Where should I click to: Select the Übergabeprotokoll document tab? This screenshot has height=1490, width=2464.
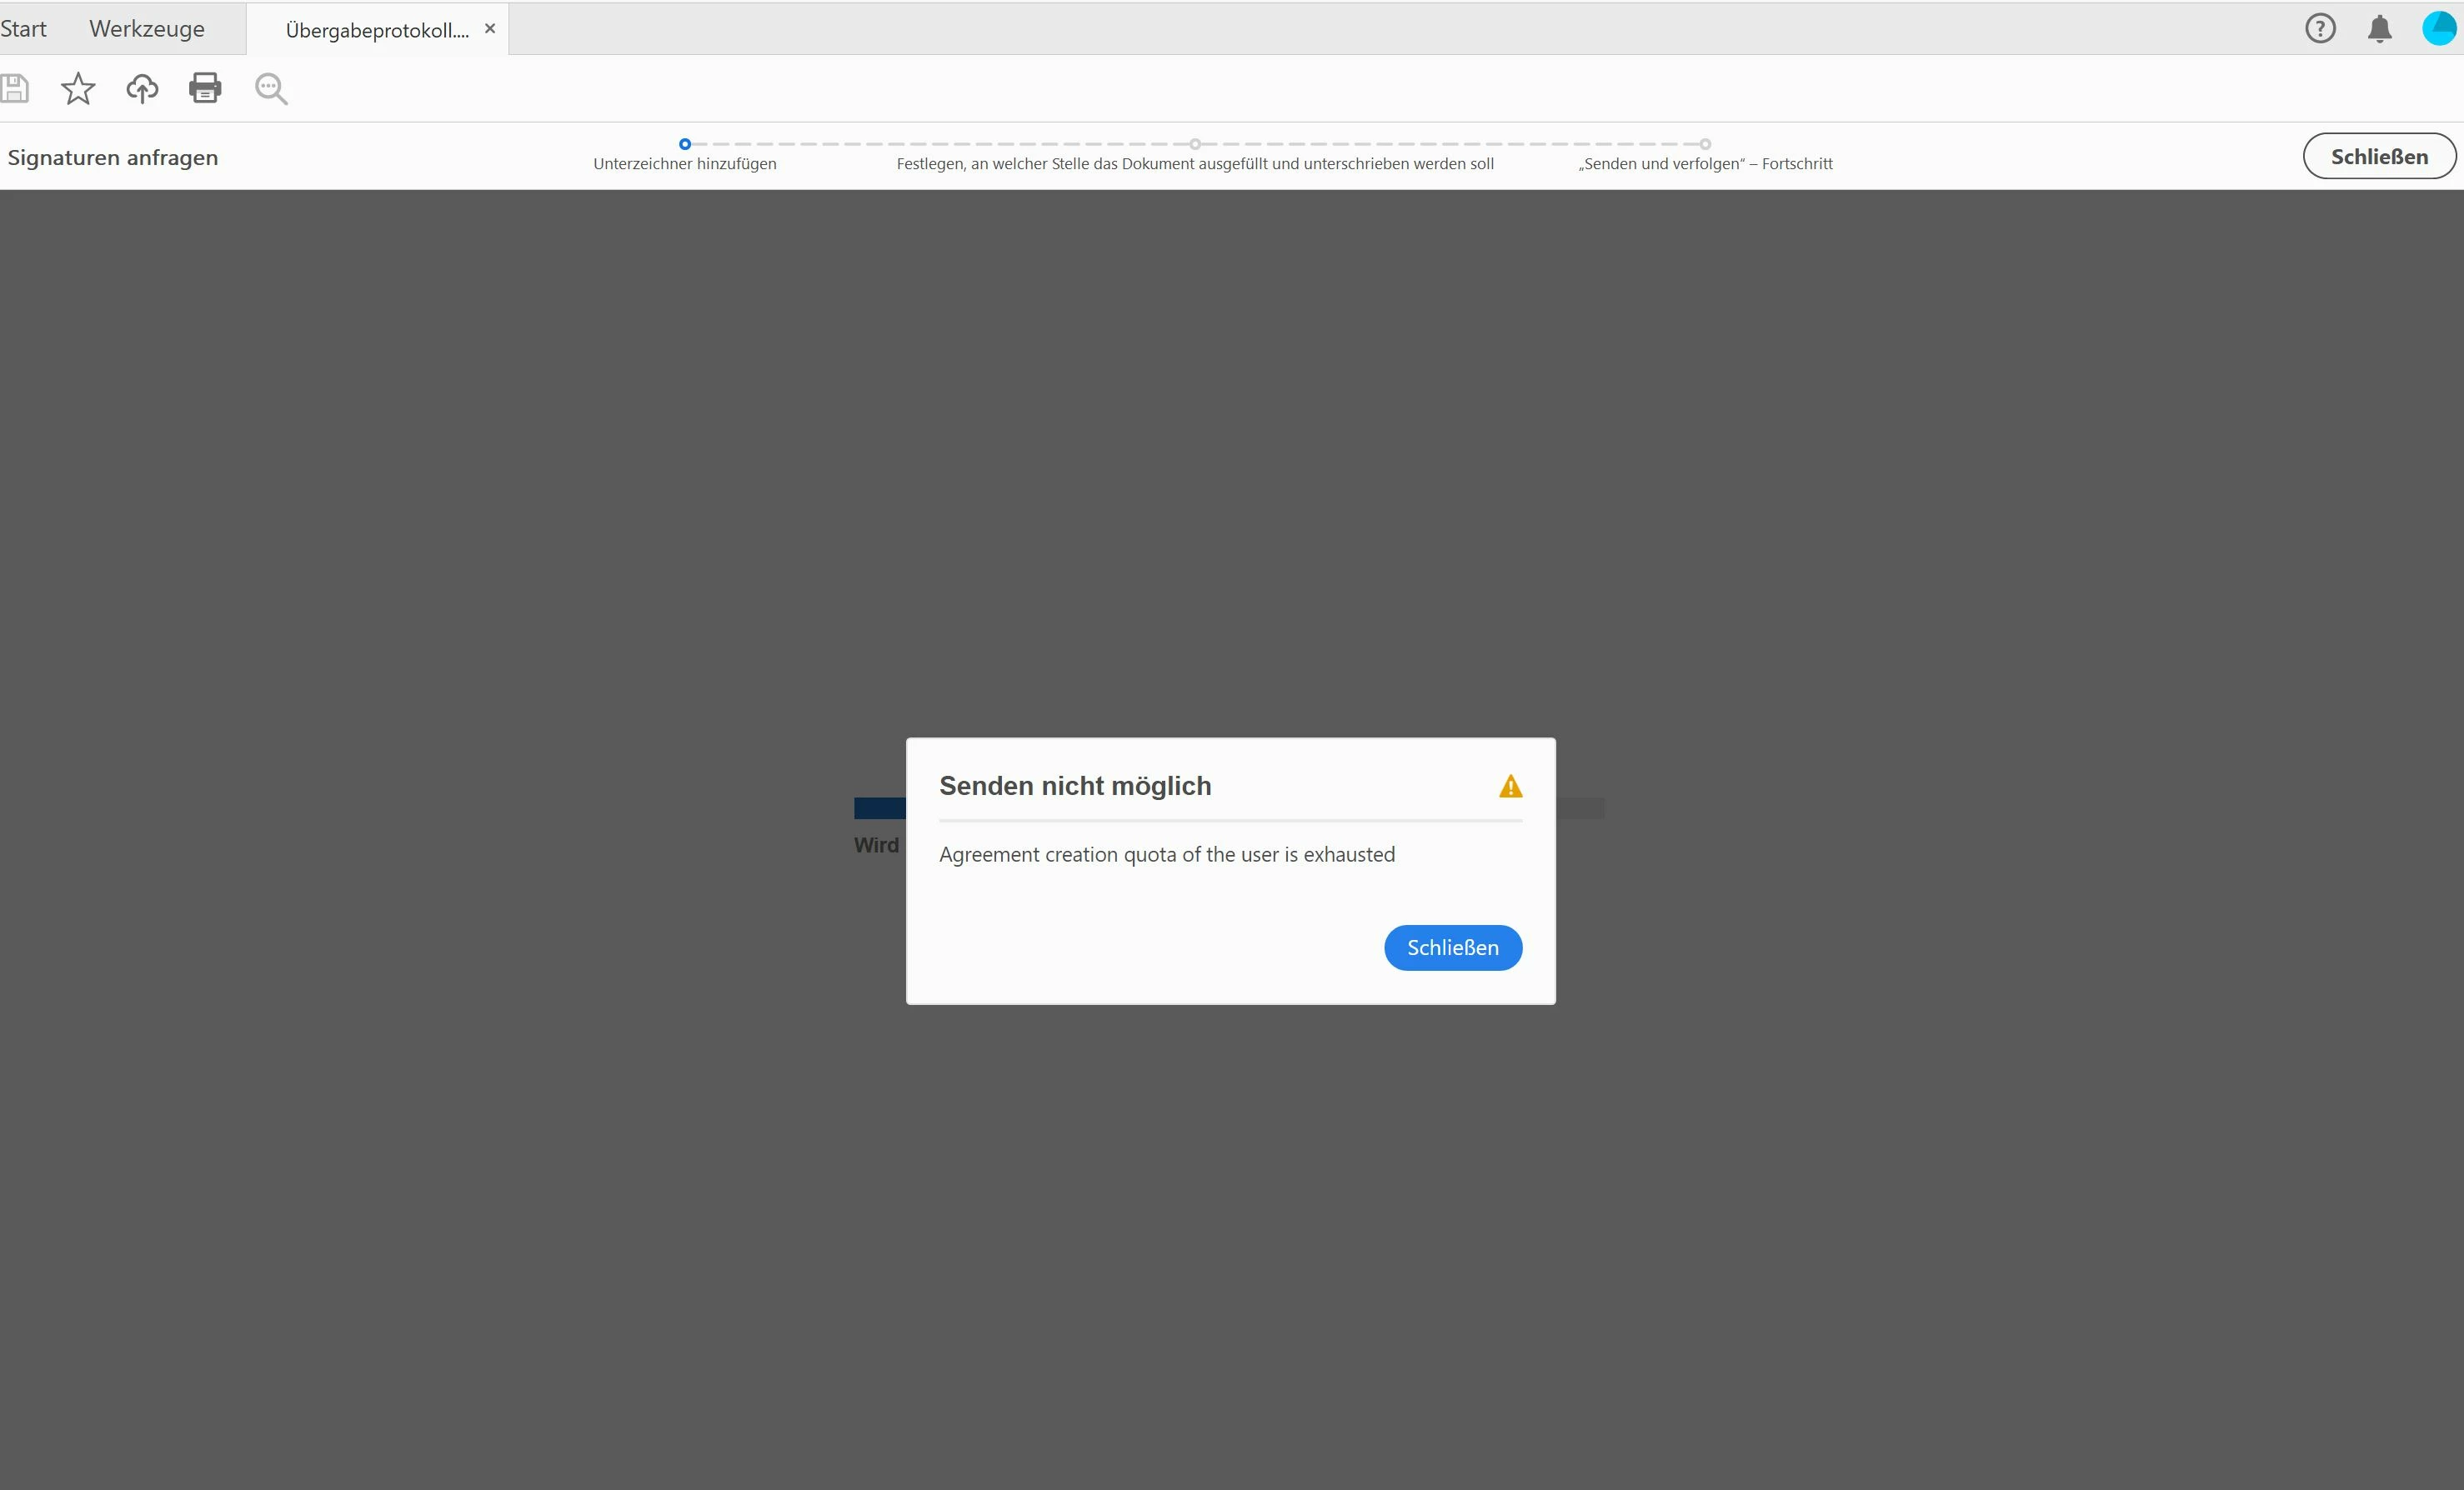pyautogui.click(x=377, y=31)
